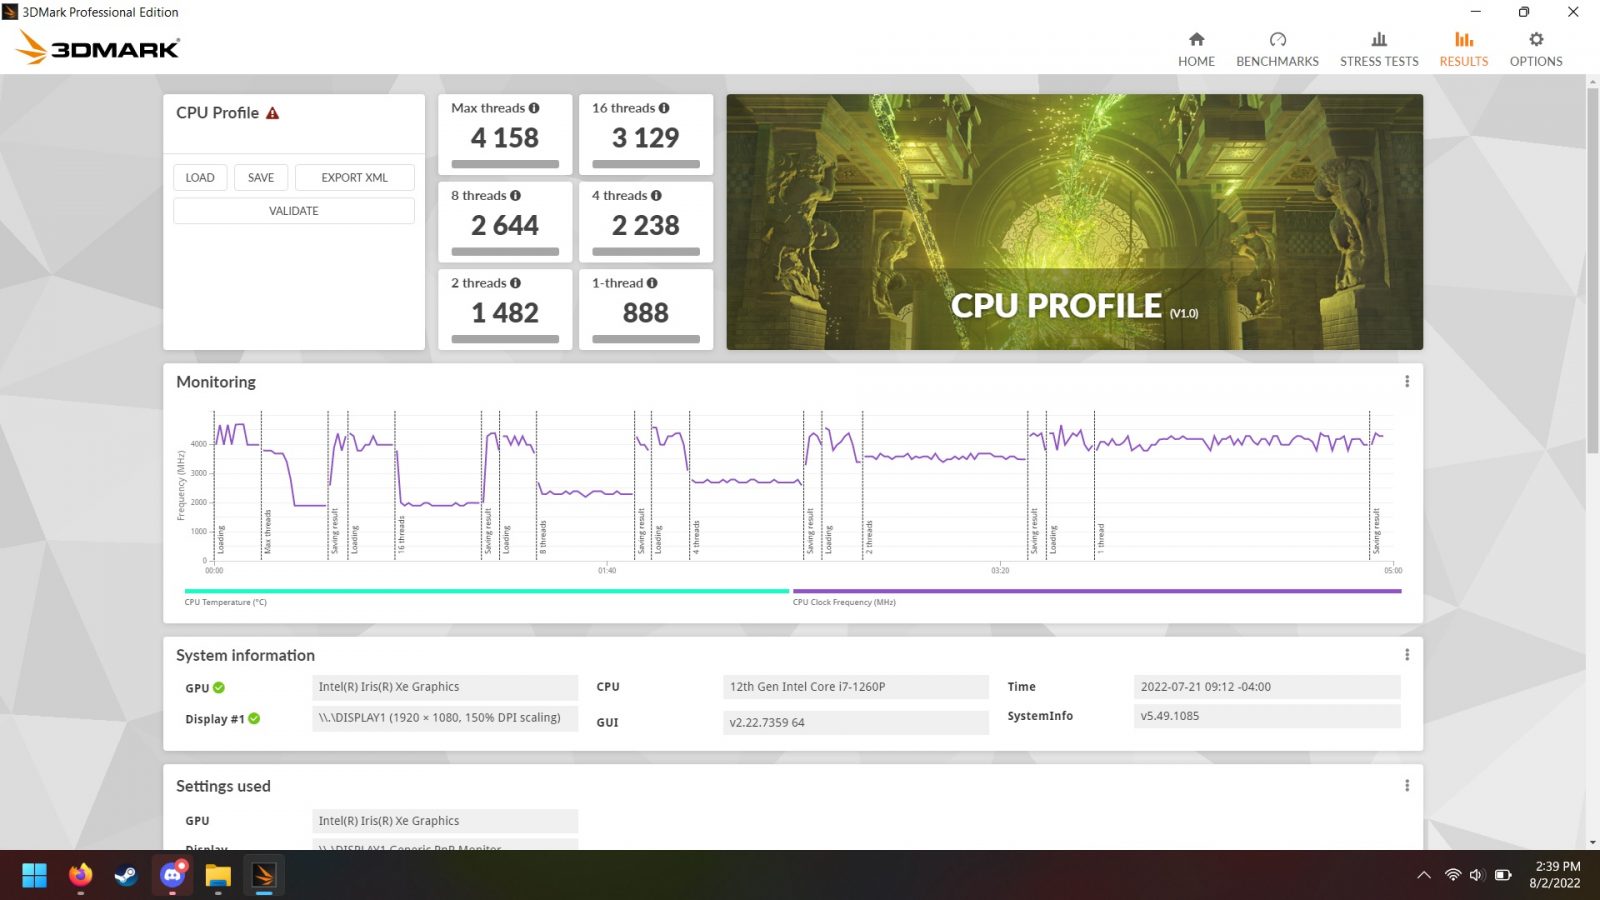This screenshot has height=900, width=1600.
Task: Click the Max threads score progress bar
Action: tap(505, 164)
